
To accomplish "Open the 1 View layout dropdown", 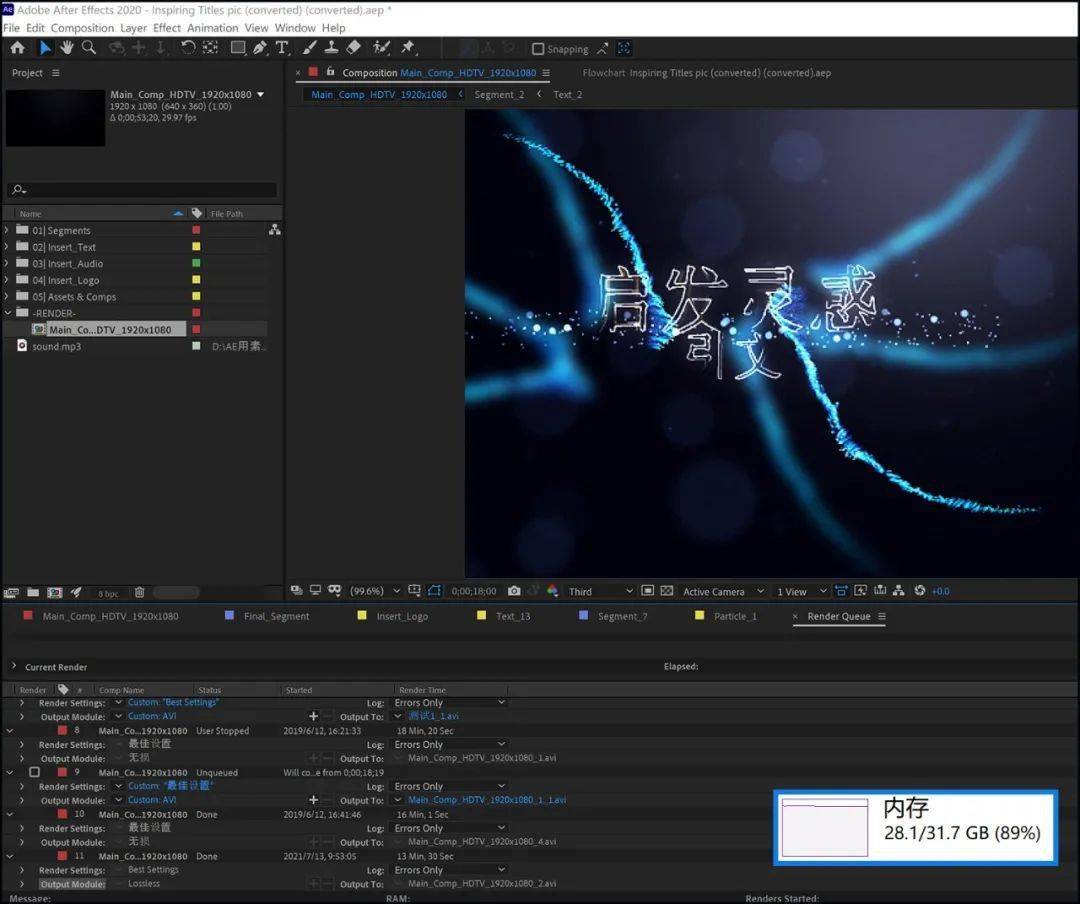I will [x=802, y=591].
